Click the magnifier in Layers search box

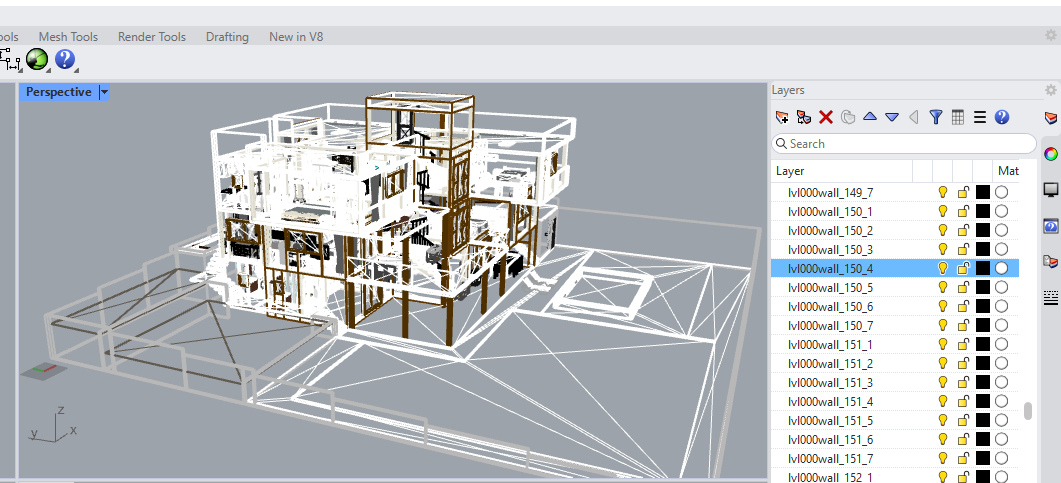coord(781,143)
